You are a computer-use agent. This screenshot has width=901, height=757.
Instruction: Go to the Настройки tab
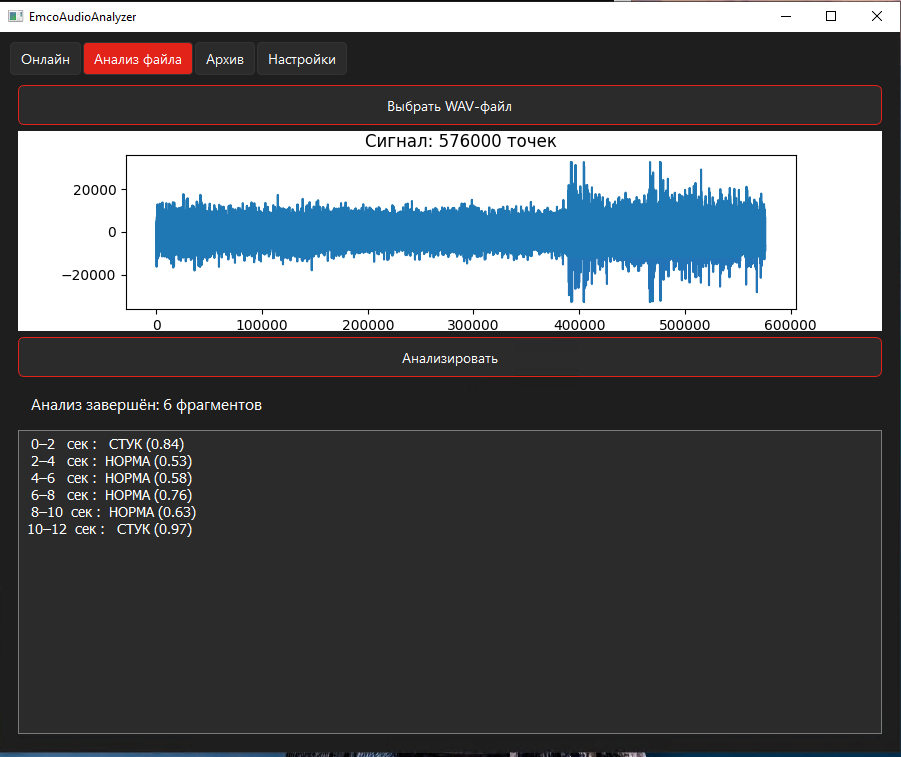tap(302, 59)
